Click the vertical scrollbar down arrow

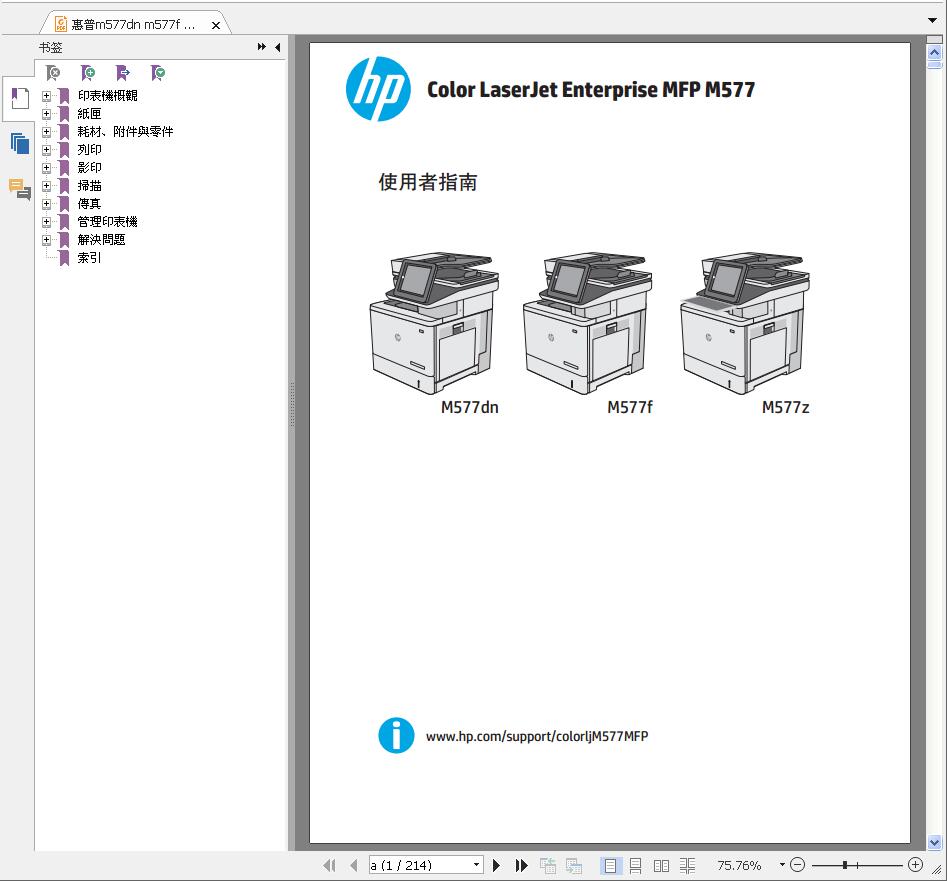934,842
